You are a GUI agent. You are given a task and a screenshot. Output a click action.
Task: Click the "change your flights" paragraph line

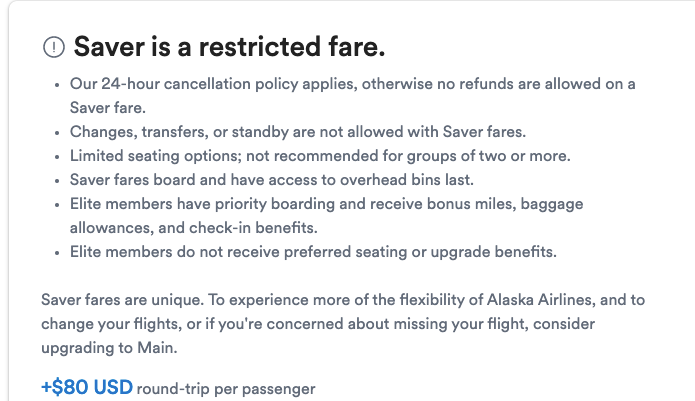[x=318, y=324]
